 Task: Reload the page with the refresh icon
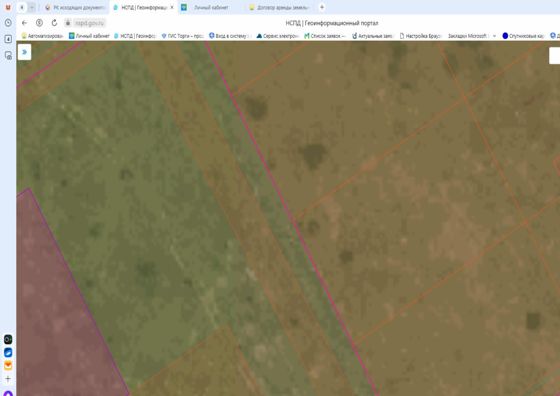[x=54, y=23]
